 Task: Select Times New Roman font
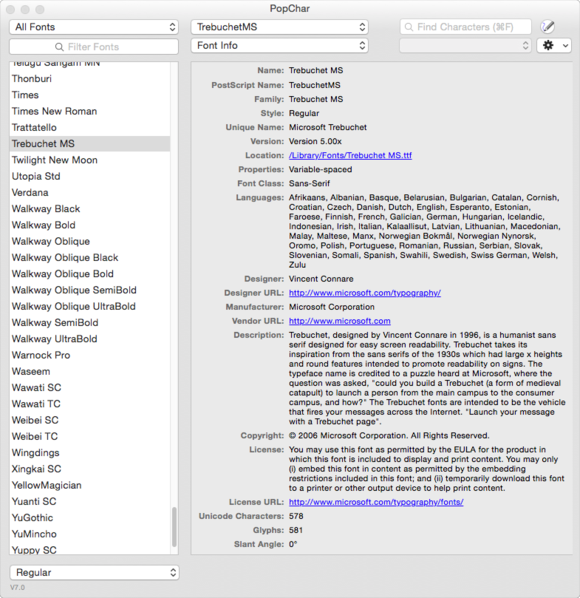tap(90, 111)
